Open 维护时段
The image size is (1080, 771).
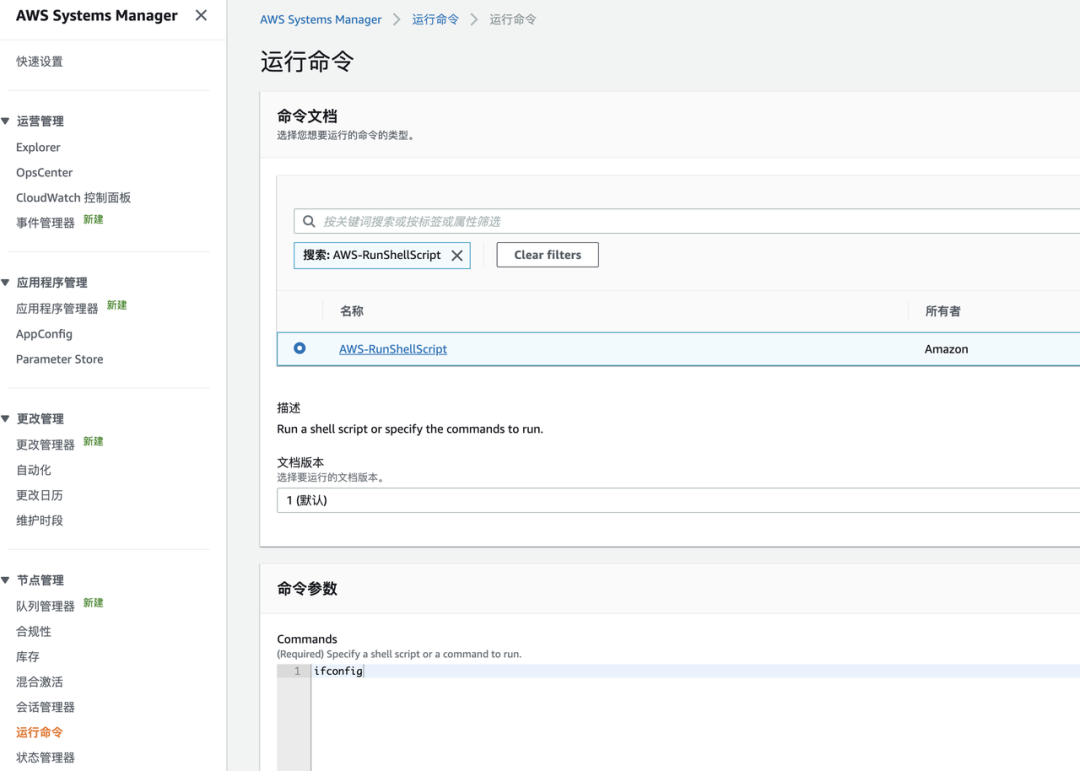pyautogui.click(x=39, y=520)
